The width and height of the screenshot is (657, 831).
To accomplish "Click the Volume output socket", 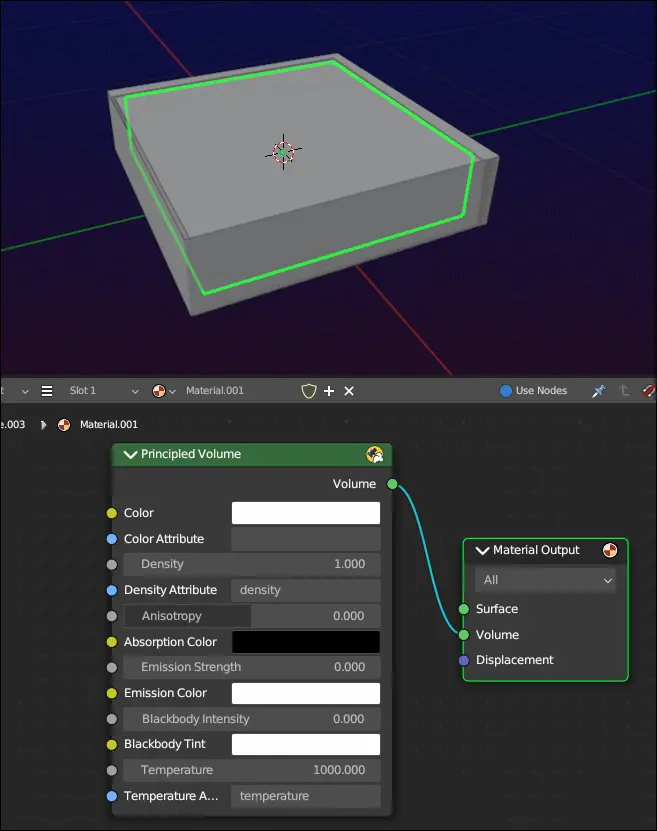I will 392,484.
